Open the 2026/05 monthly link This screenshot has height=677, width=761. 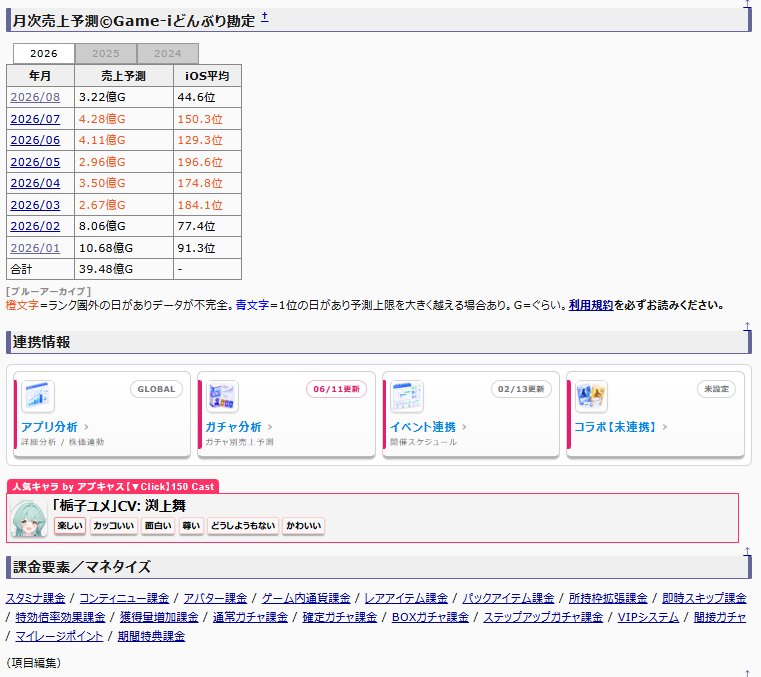click(35, 162)
